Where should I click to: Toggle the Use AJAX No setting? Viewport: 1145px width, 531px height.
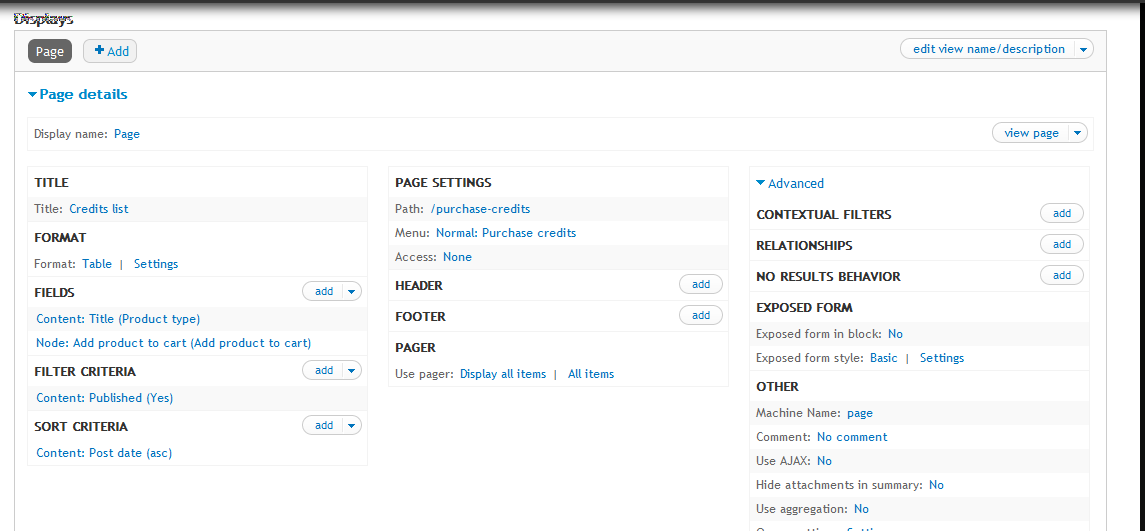point(824,461)
